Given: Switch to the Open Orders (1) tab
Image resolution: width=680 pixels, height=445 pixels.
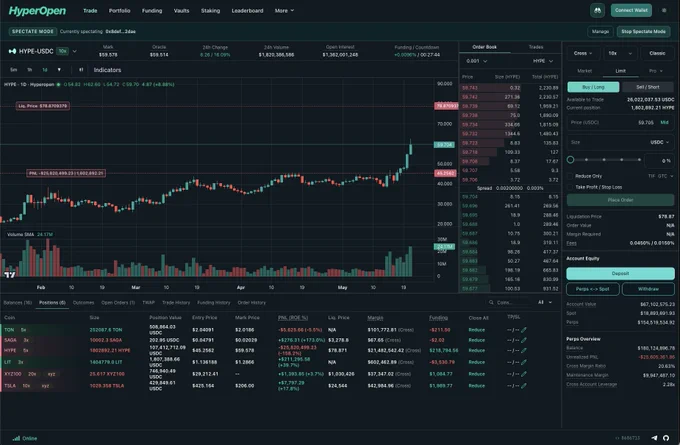Looking at the screenshot, I should coord(118,302).
